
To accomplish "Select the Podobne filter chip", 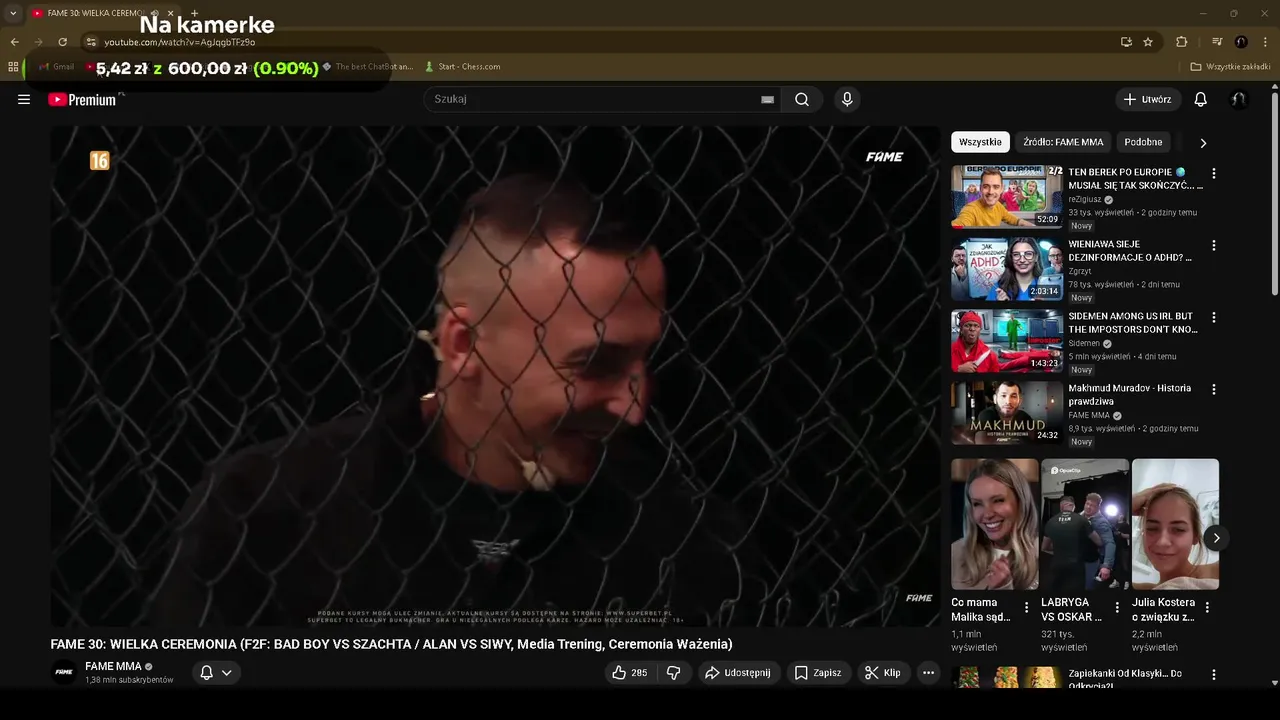I will tap(1143, 142).
